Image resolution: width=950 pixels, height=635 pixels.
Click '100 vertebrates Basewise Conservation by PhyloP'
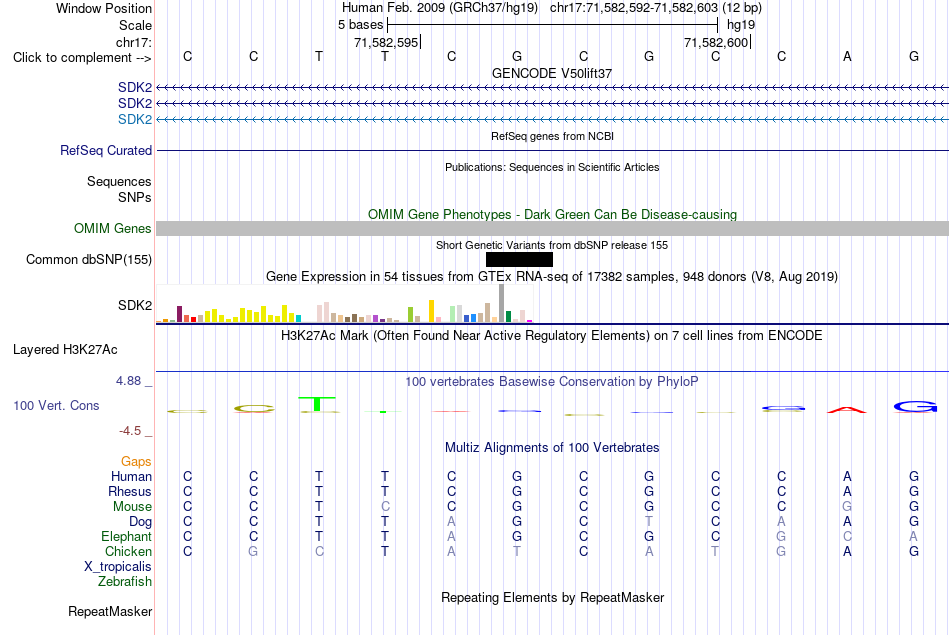point(552,382)
